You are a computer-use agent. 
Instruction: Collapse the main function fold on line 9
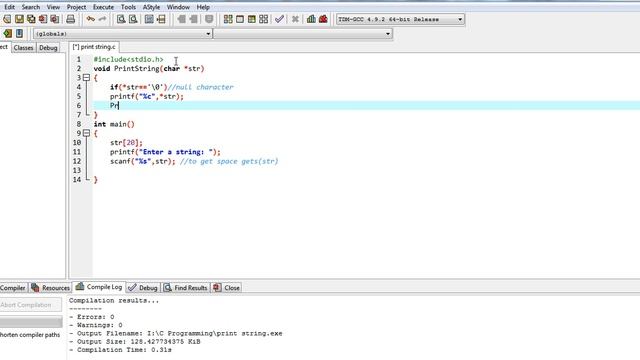point(86,133)
